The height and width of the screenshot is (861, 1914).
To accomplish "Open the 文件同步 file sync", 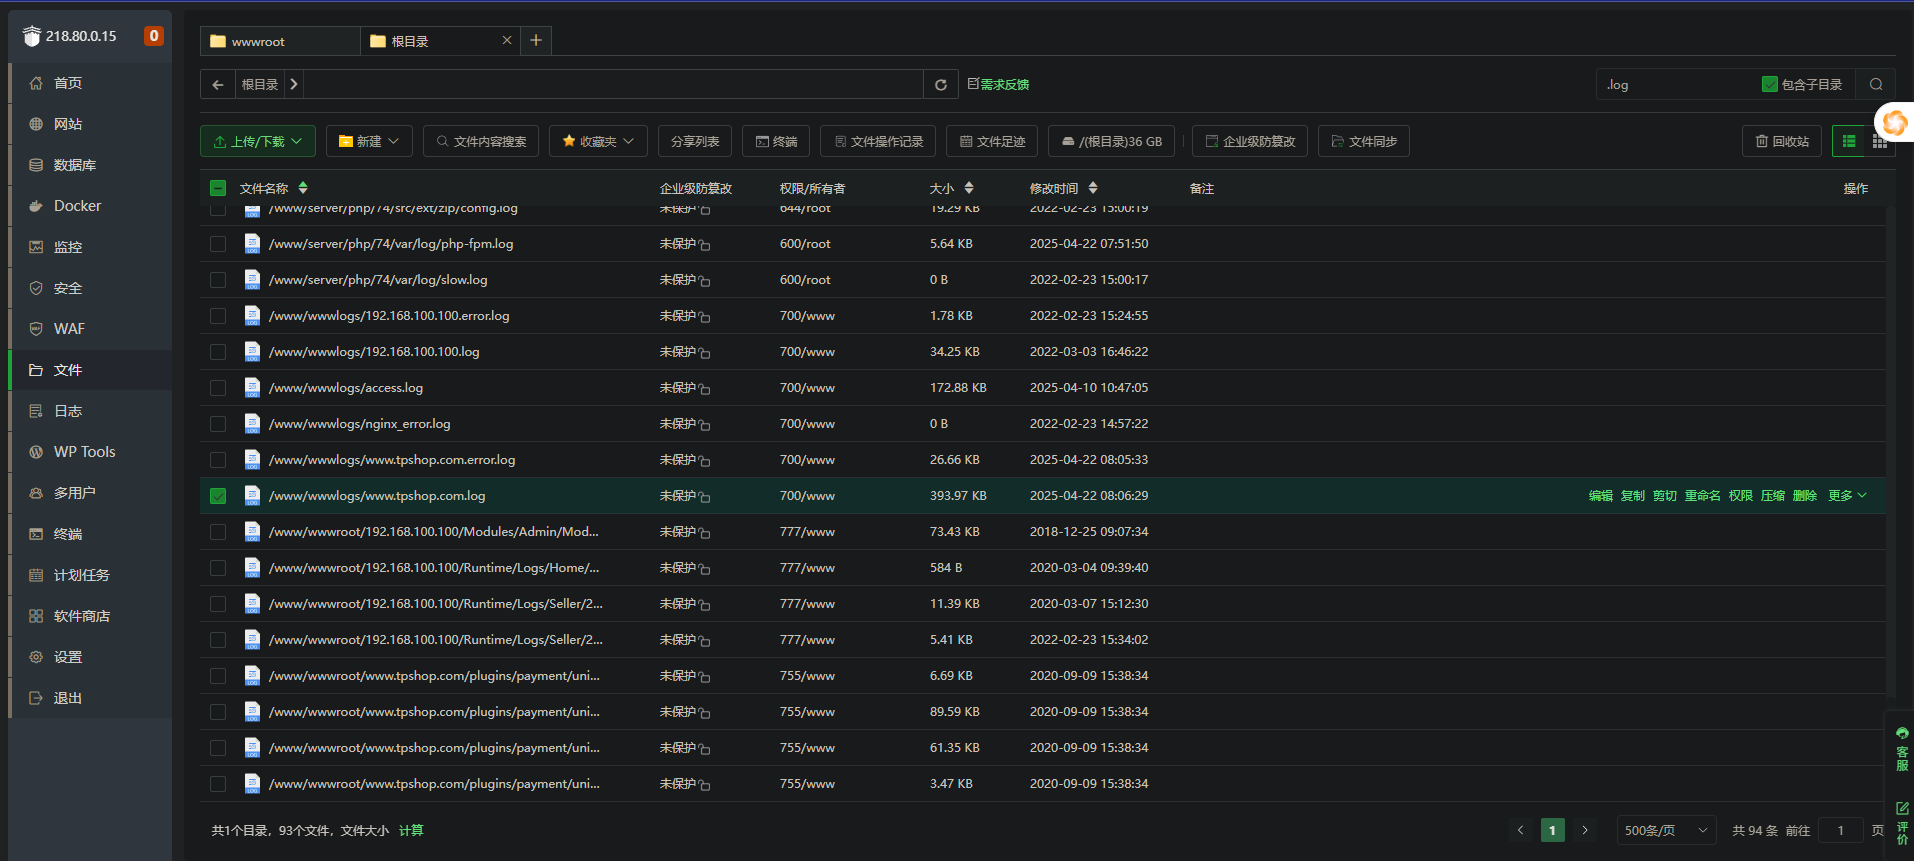I will (1364, 141).
